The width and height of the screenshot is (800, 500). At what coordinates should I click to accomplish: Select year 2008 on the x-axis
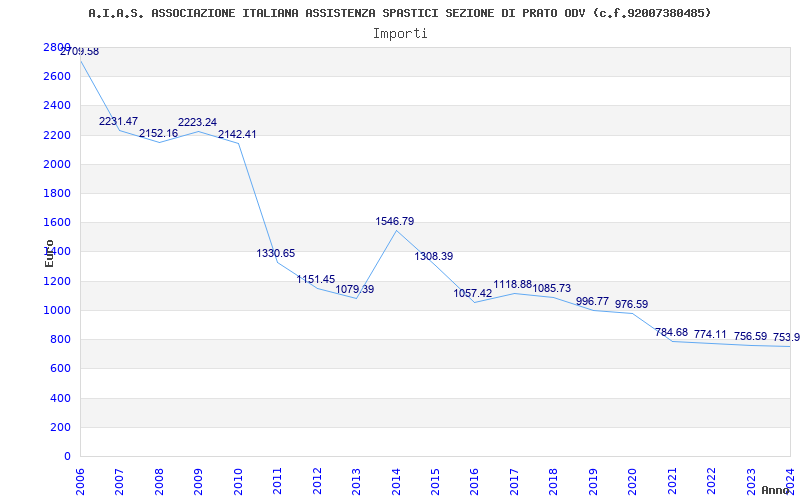159,482
